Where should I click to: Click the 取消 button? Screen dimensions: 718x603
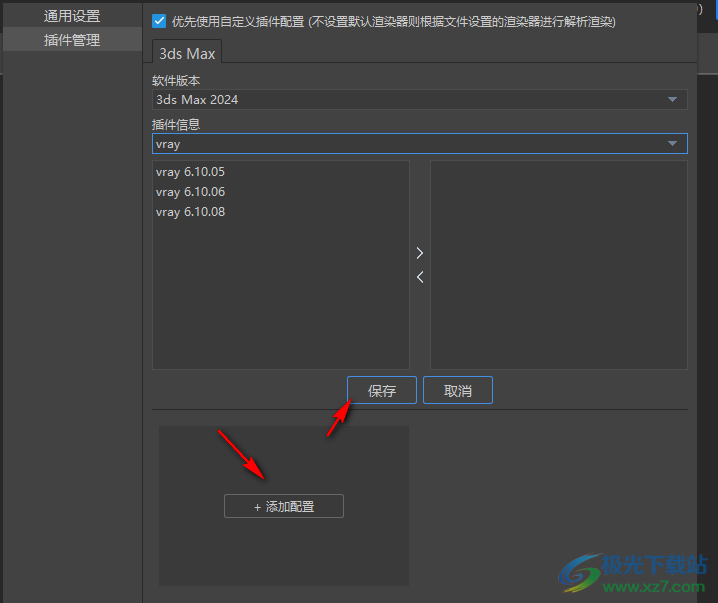pos(458,391)
